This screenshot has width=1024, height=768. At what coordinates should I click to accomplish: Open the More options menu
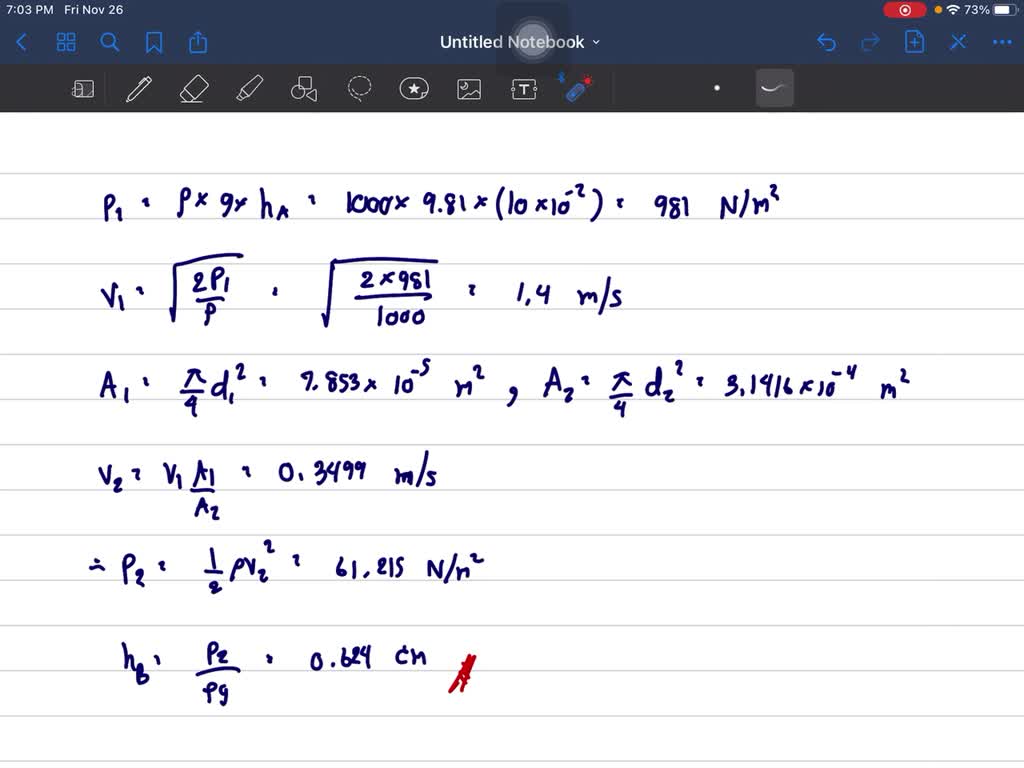(1001, 42)
